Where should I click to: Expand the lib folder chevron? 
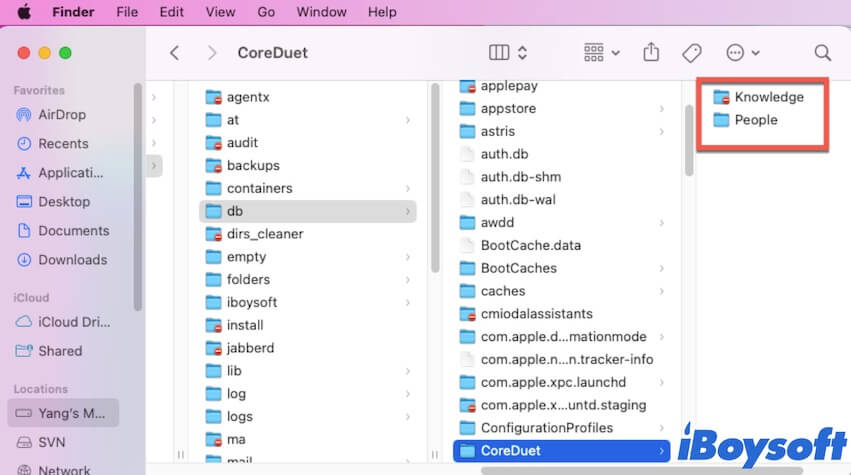[x=408, y=371]
